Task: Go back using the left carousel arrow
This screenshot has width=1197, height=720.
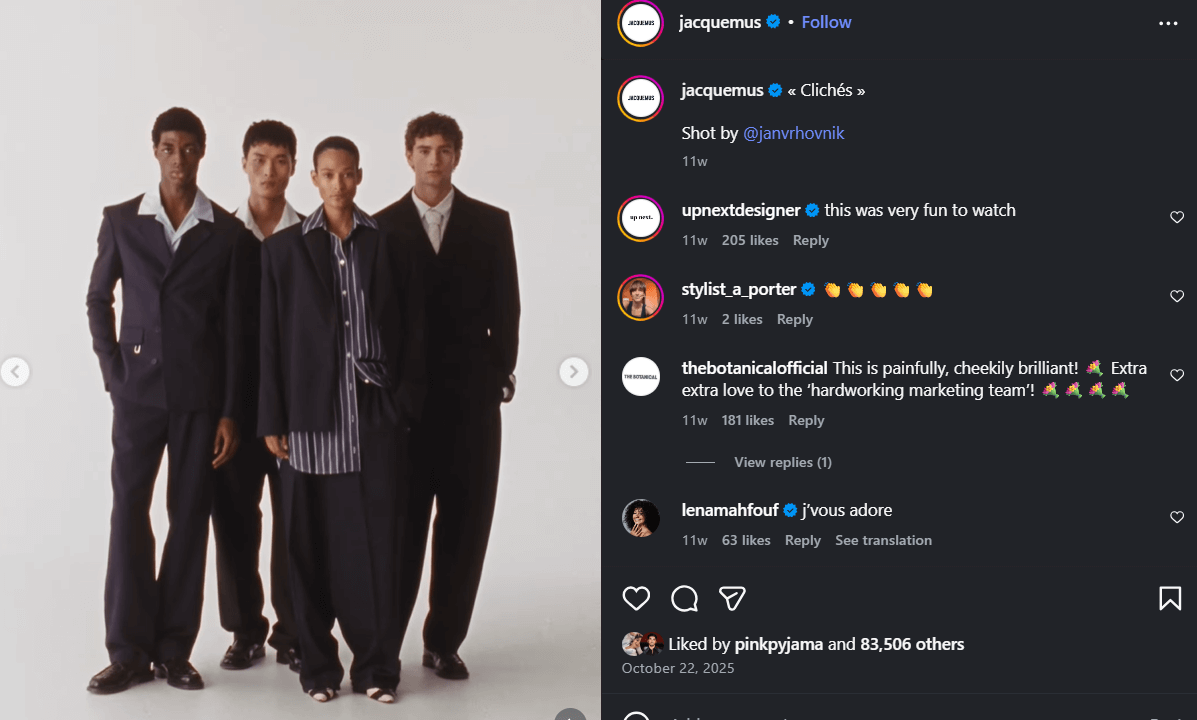Action: pyautogui.click(x=16, y=371)
